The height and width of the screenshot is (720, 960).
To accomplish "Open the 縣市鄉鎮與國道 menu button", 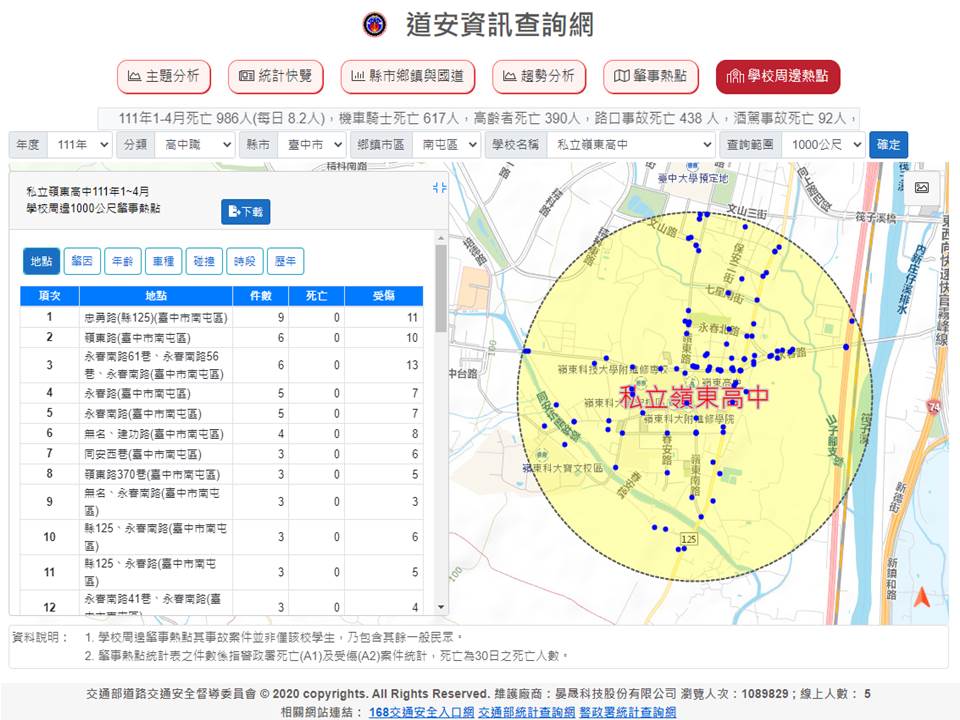I will pyautogui.click(x=408, y=76).
